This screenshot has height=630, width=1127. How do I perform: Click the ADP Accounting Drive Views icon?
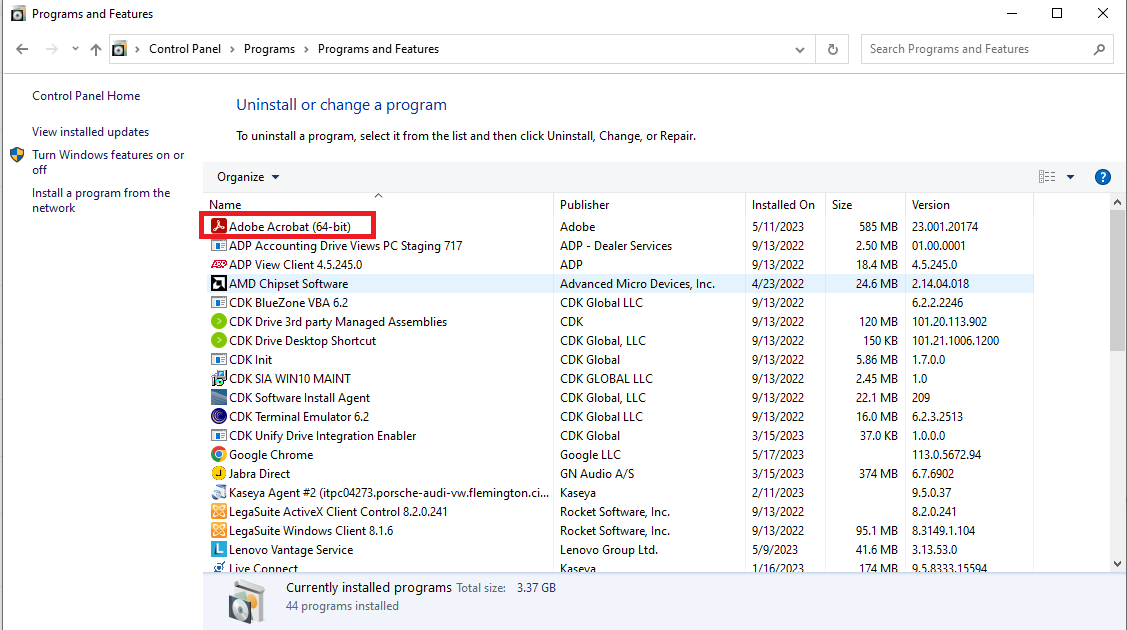(218, 246)
